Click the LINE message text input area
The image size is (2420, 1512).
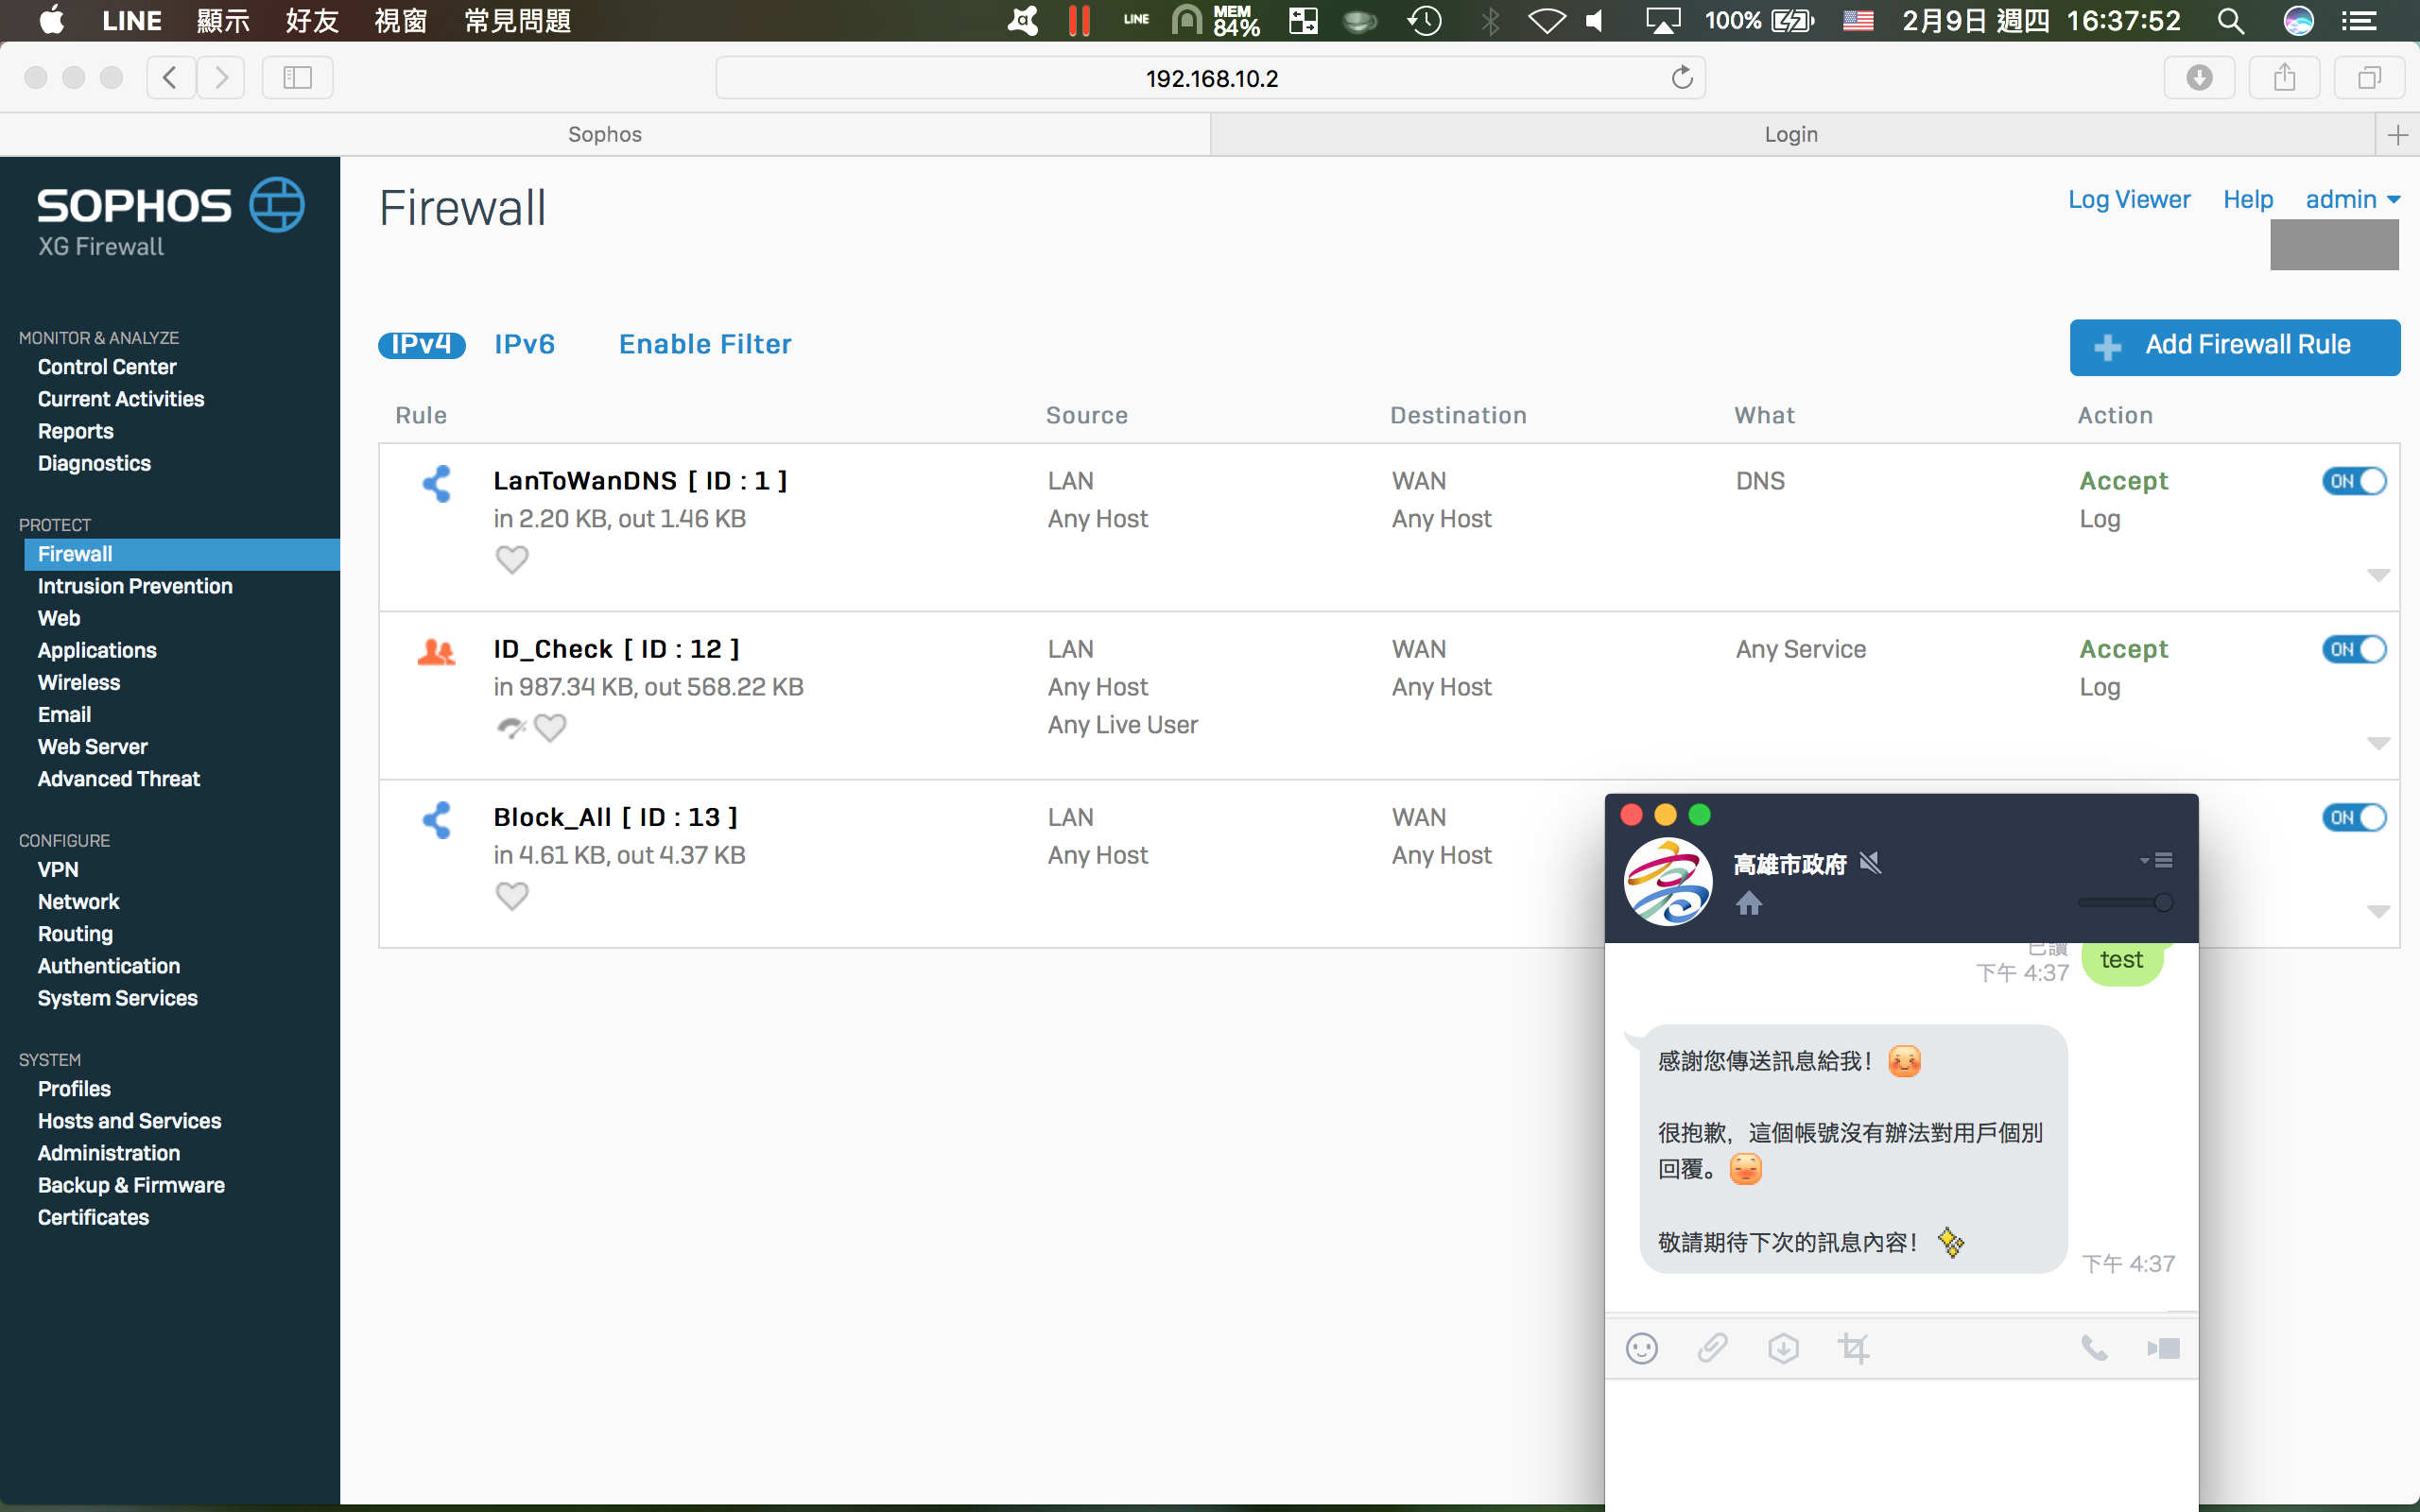pos(1901,1445)
